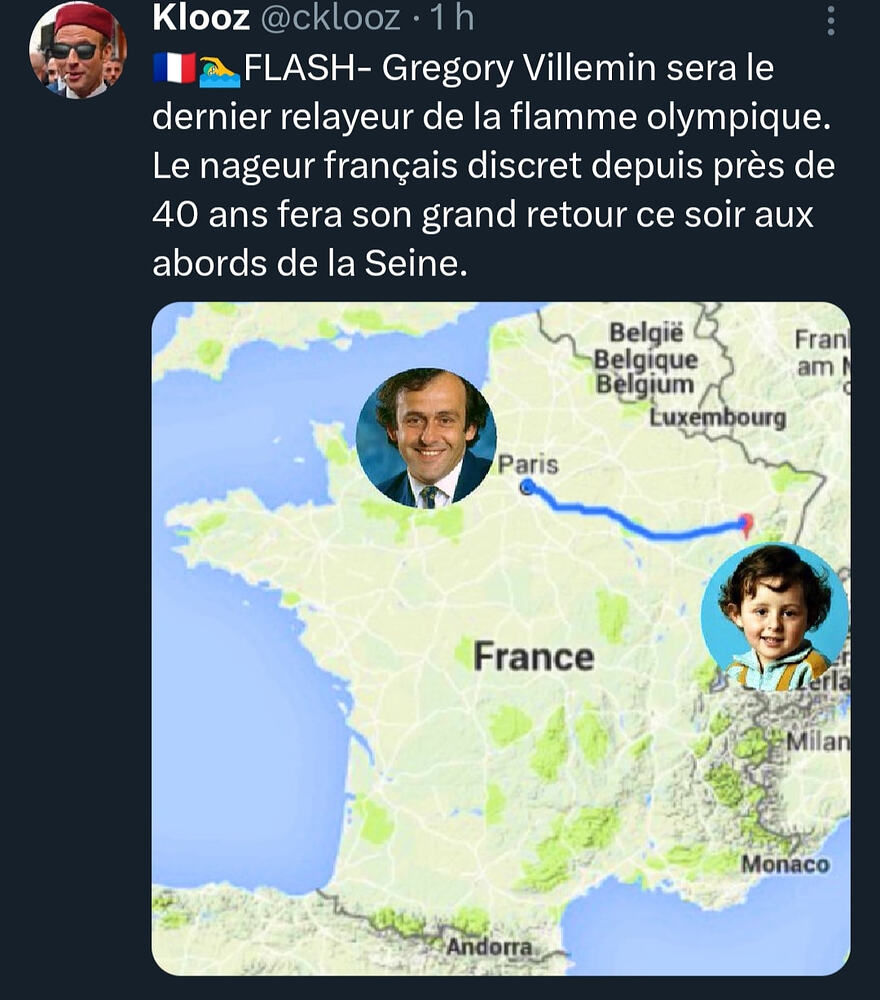Click the circular portrait of suited man
The width and height of the screenshot is (880, 1000).
426,438
